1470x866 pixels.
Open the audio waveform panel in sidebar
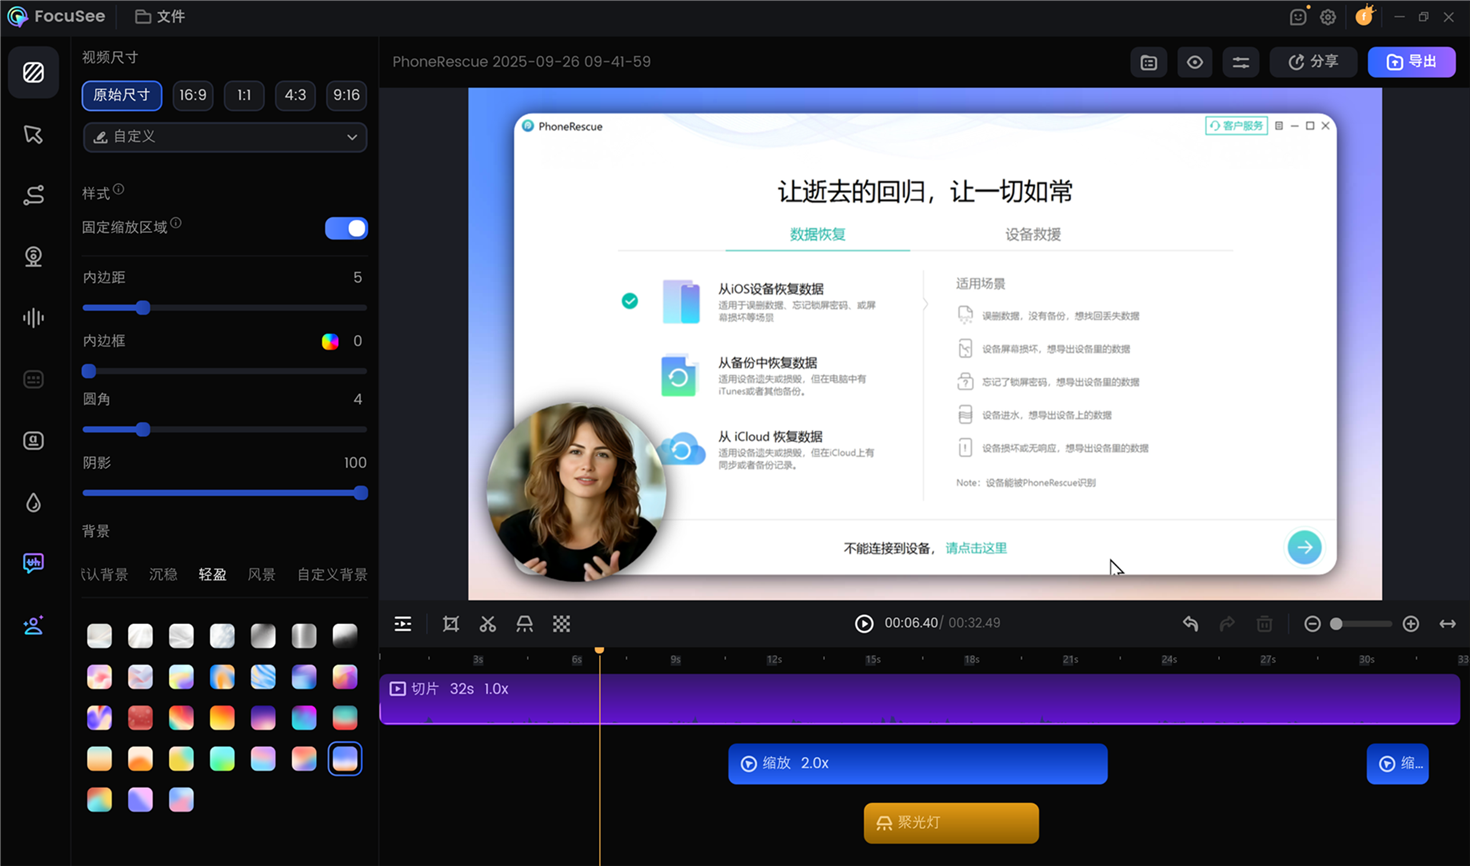[x=33, y=317]
